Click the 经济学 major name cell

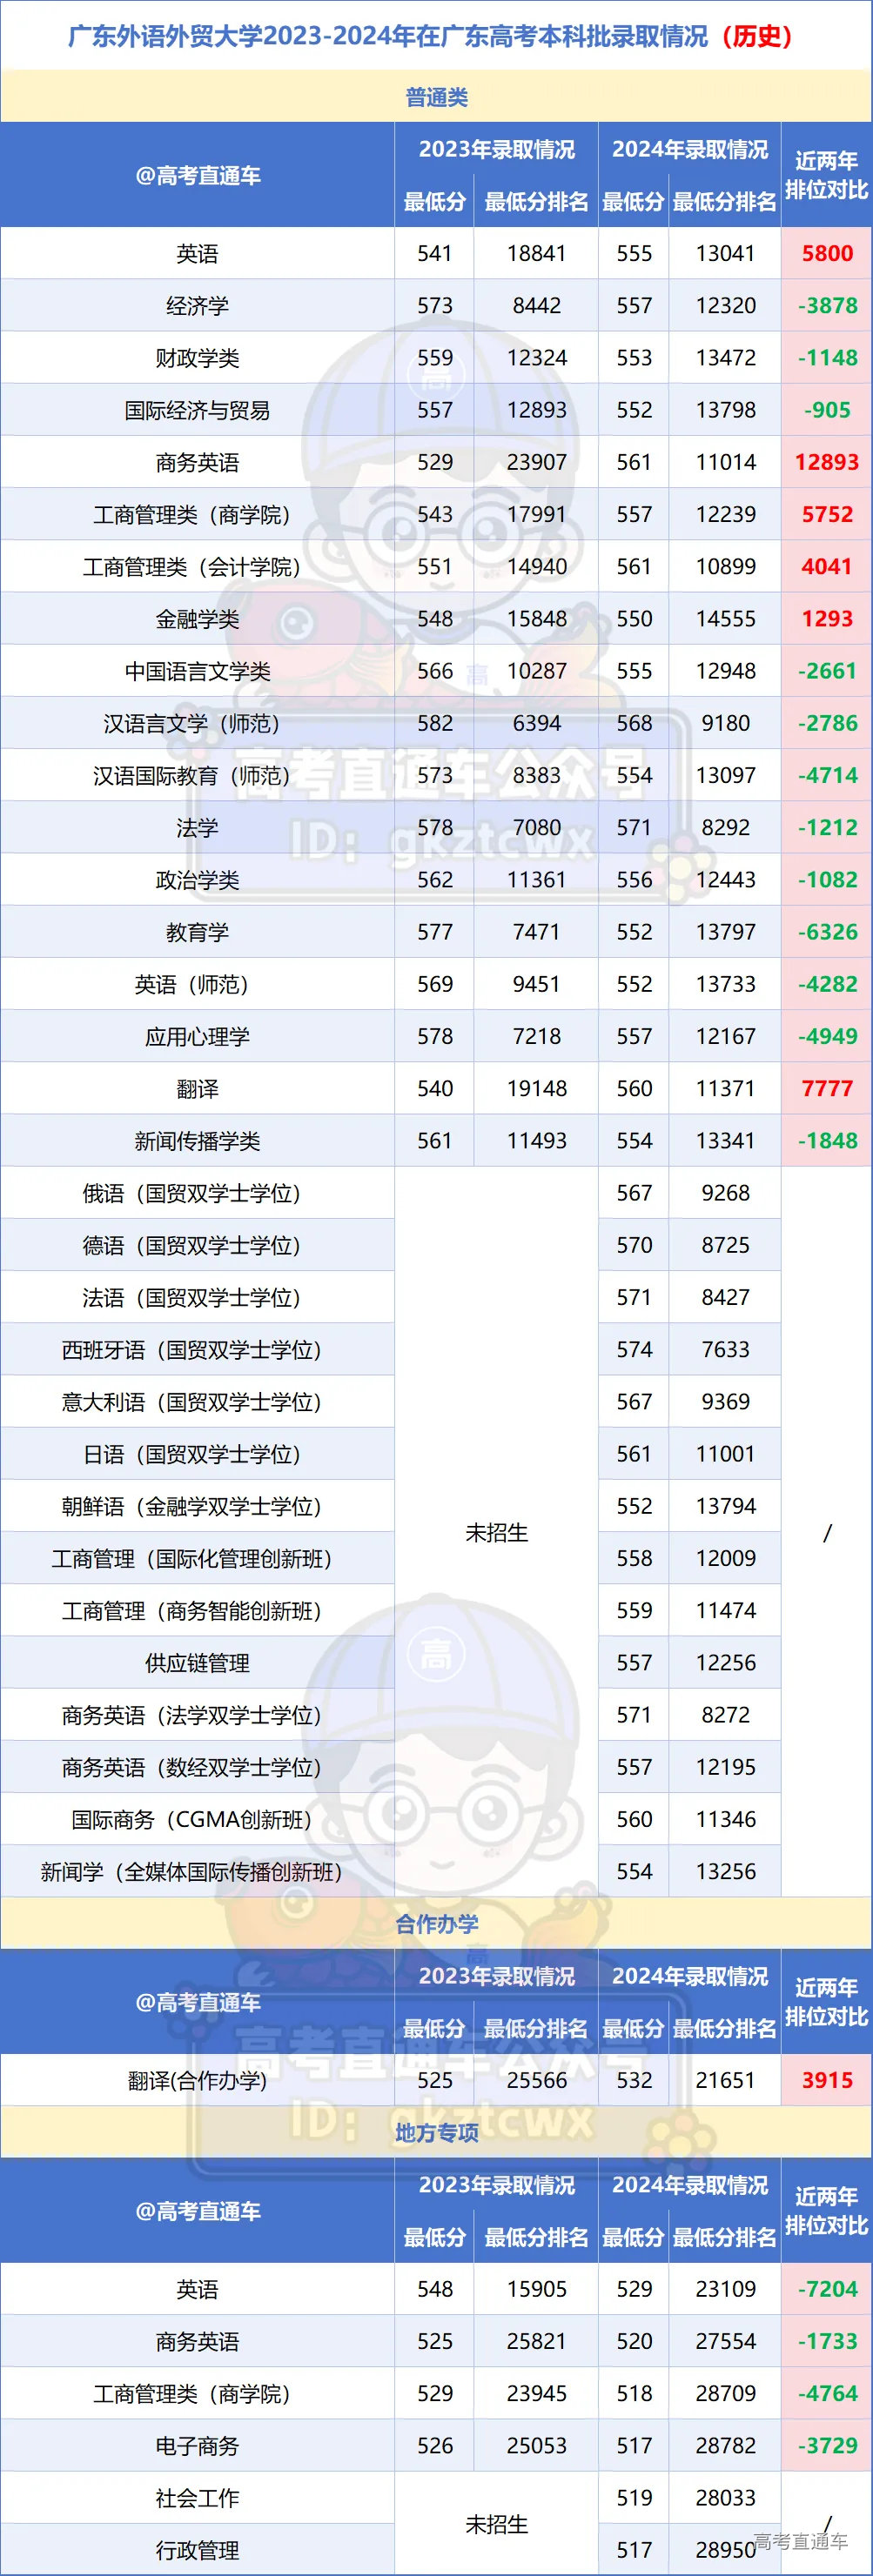click(x=197, y=306)
